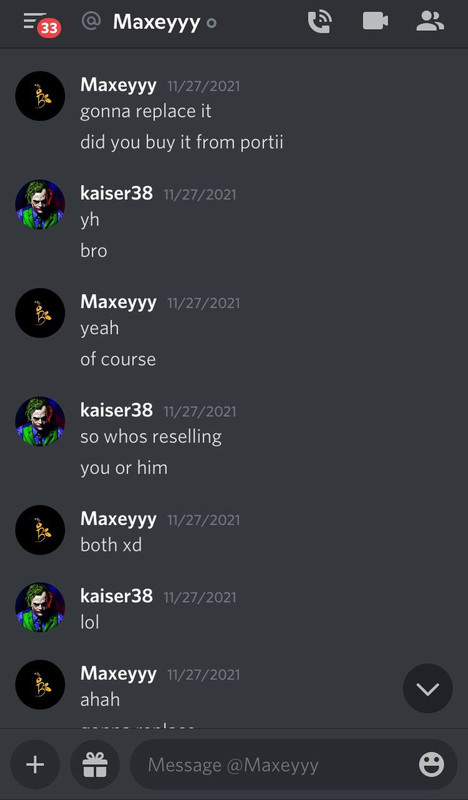Tap the "gonna replace it" message
This screenshot has width=468, height=800.
(x=145, y=111)
